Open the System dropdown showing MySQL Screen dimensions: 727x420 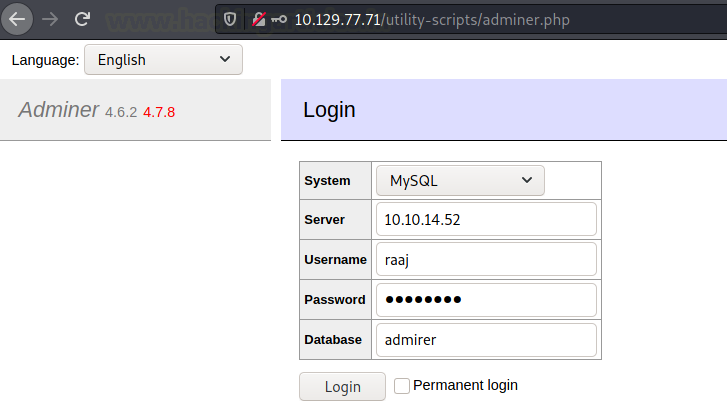coord(460,180)
